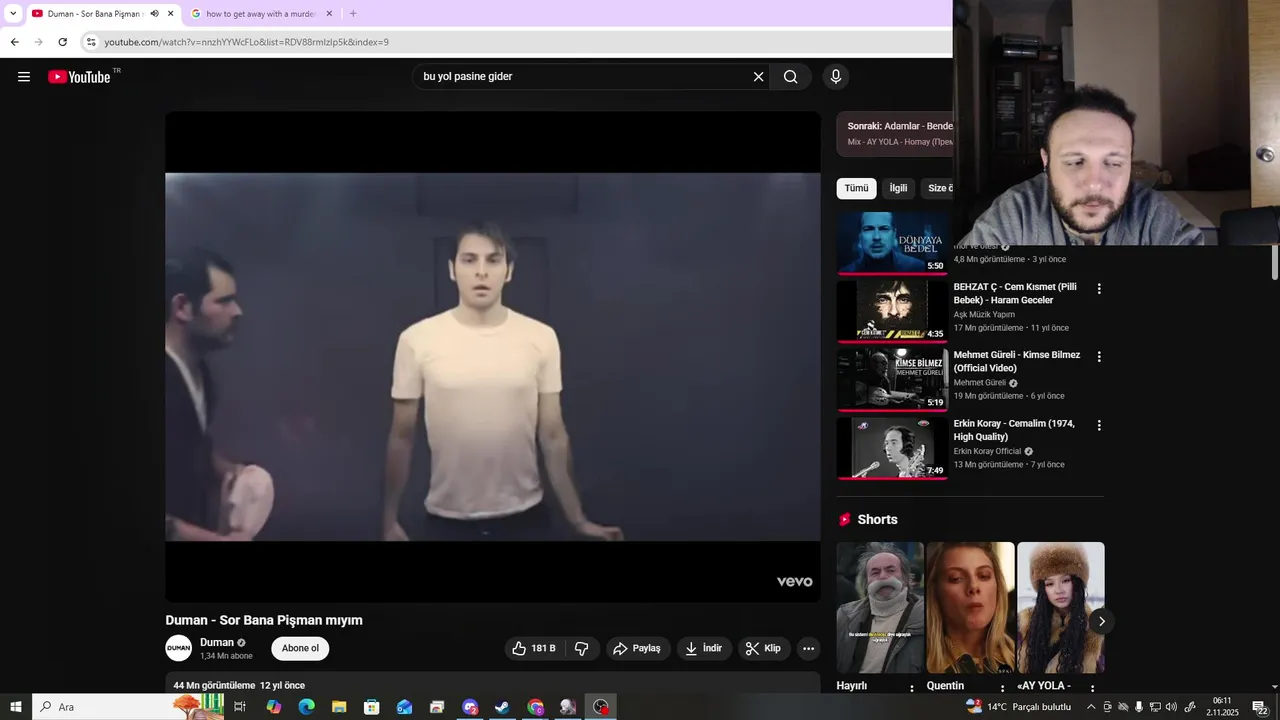The height and width of the screenshot is (720, 1280).
Task: Open the YouTube hamburger guide menu
Action: click(x=24, y=77)
